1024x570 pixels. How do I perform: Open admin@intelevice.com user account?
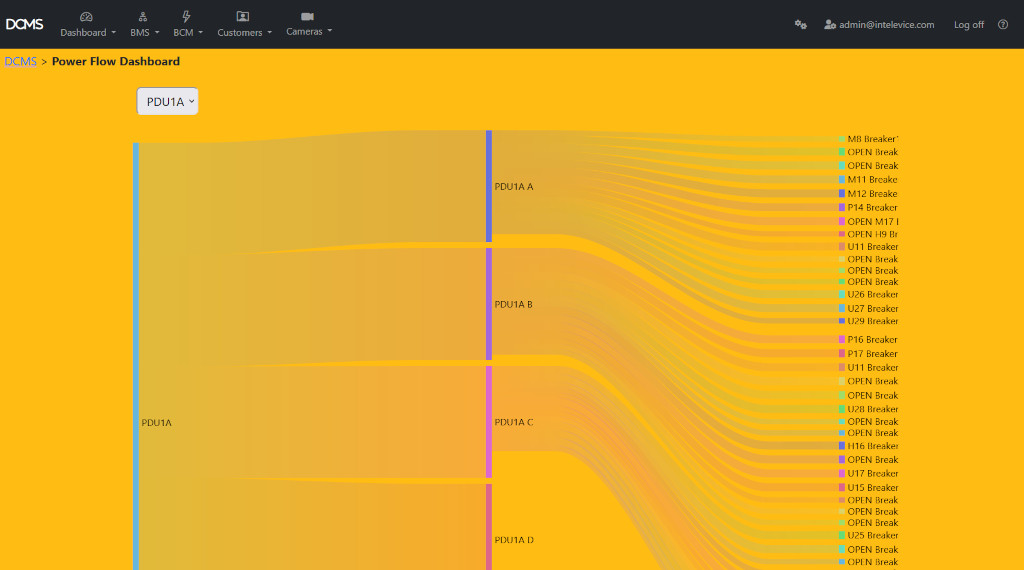click(879, 25)
